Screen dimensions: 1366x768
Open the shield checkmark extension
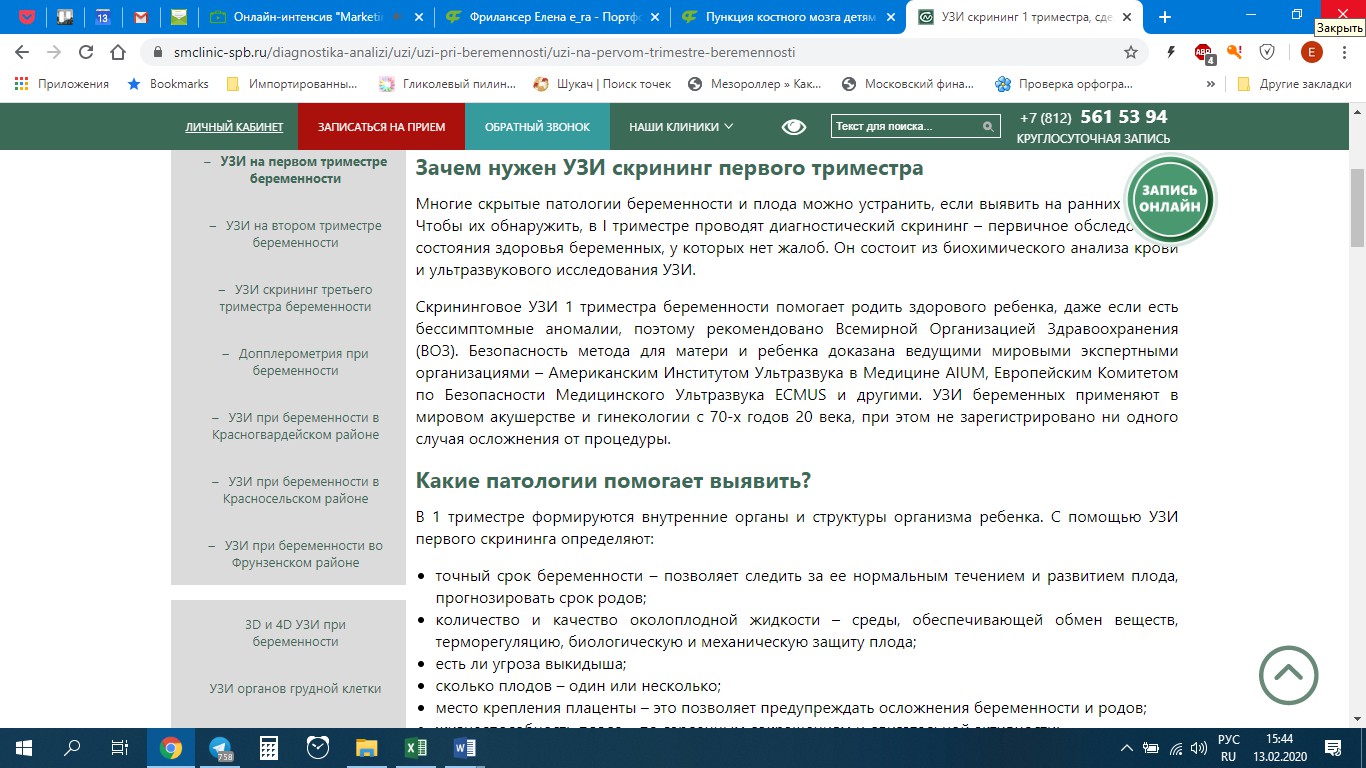(x=1267, y=52)
